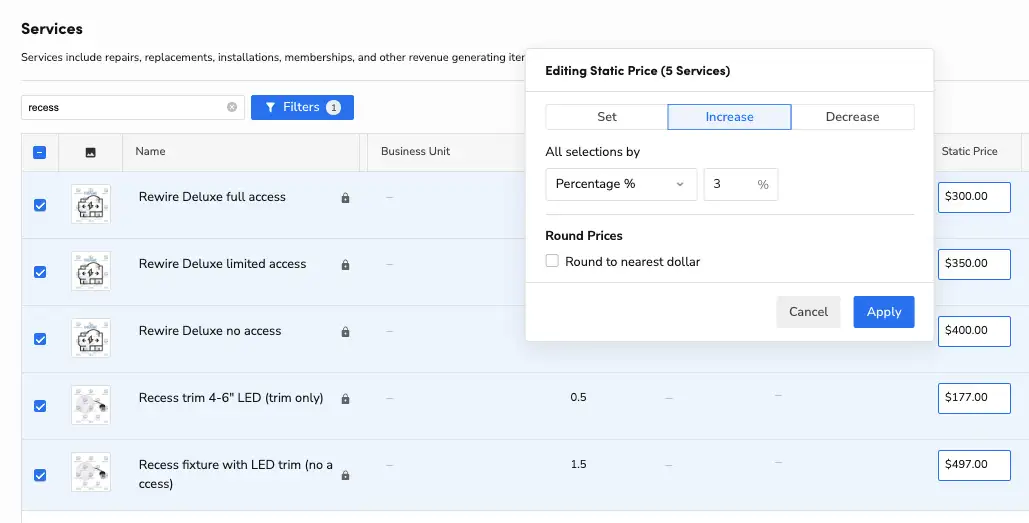The height and width of the screenshot is (523, 1029).
Task: Click lock icon next to Rewire Deluxe no access
Action: (345, 332)
